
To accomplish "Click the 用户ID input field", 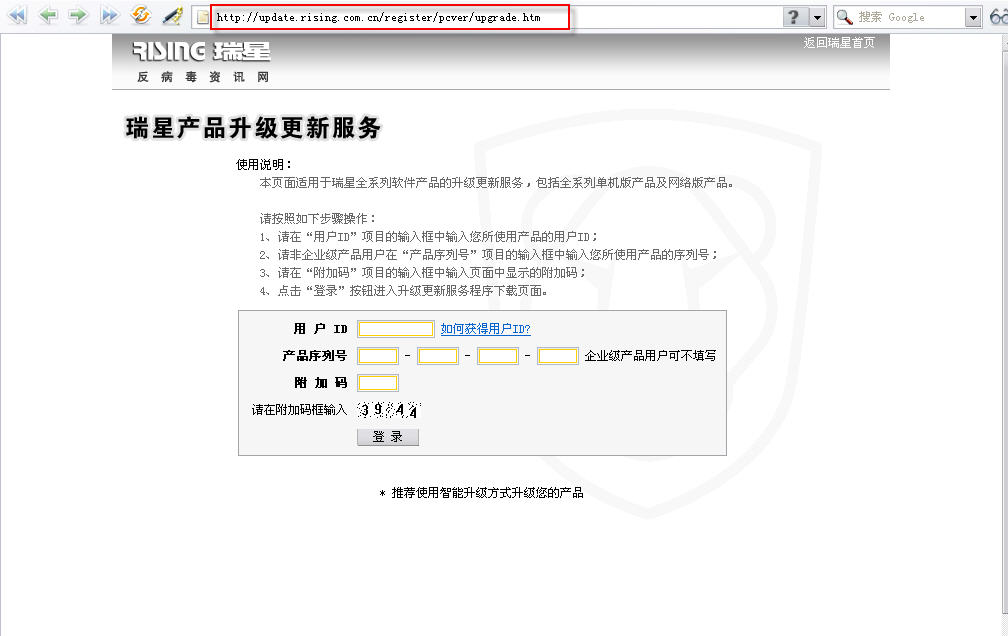I will (395, 329).
